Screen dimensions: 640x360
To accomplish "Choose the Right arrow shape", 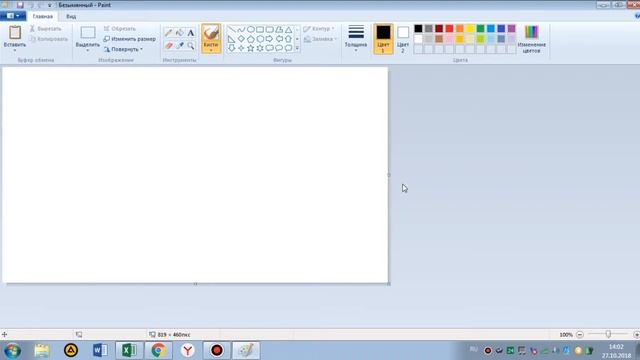I will (x=269, y=39).
